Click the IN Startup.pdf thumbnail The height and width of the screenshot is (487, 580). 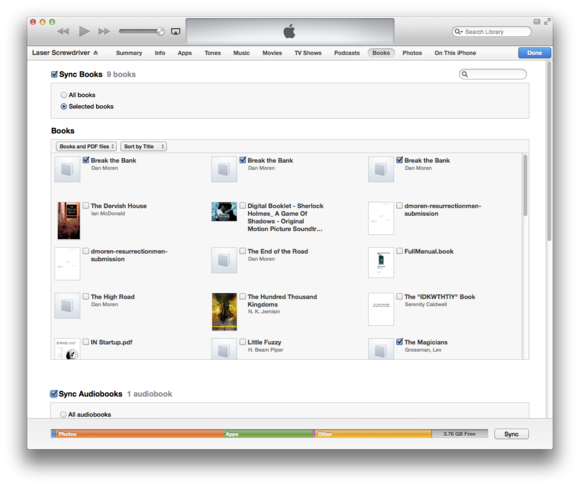[x=67, y=349]
